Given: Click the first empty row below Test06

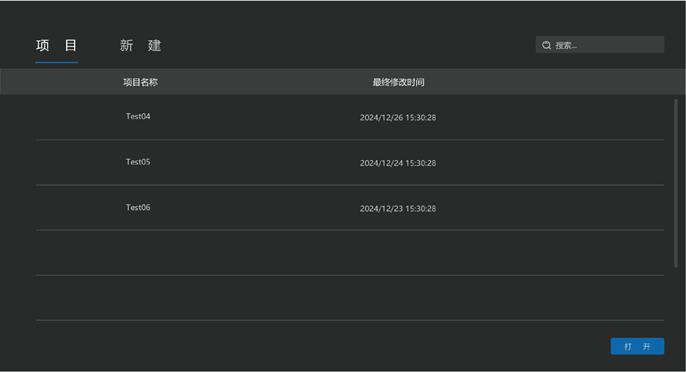Looking at the screenshot, I should [x=350, y=253].
